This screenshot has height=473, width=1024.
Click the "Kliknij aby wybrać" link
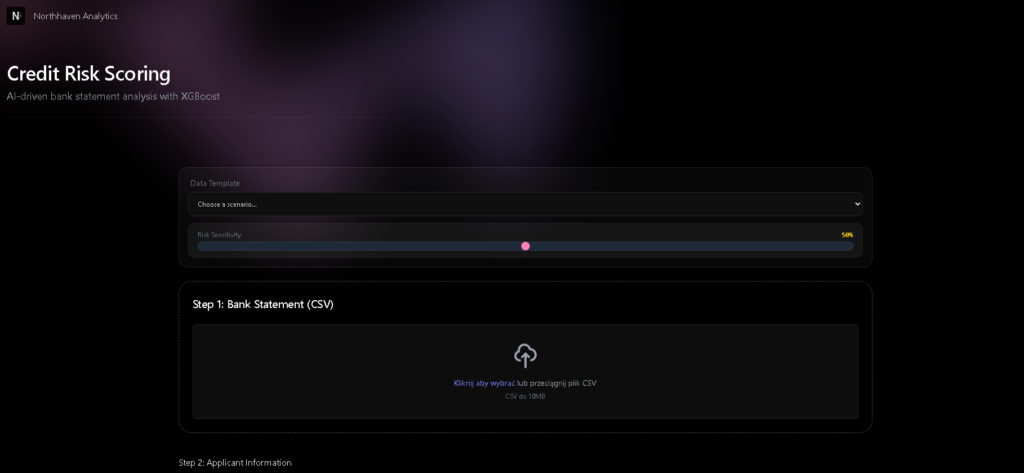[x=484, y=383]
